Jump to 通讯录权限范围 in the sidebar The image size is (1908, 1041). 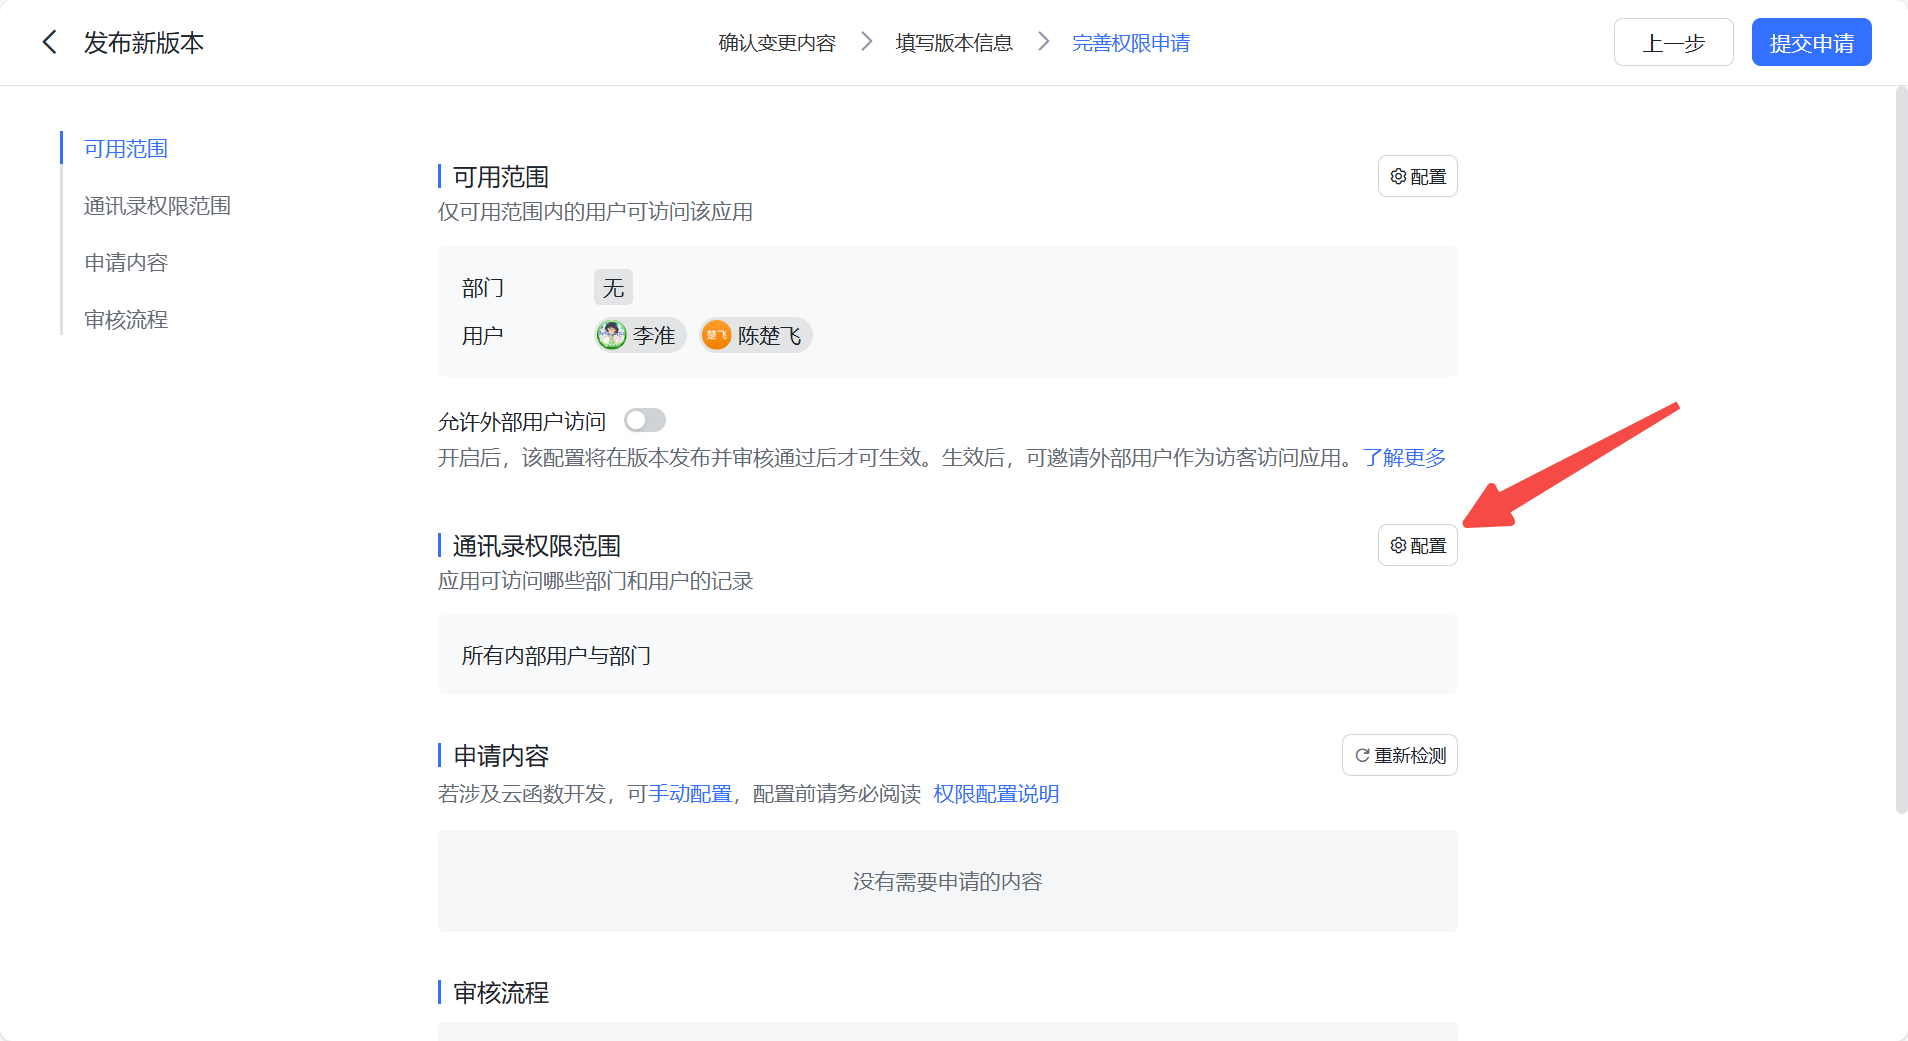157,206
